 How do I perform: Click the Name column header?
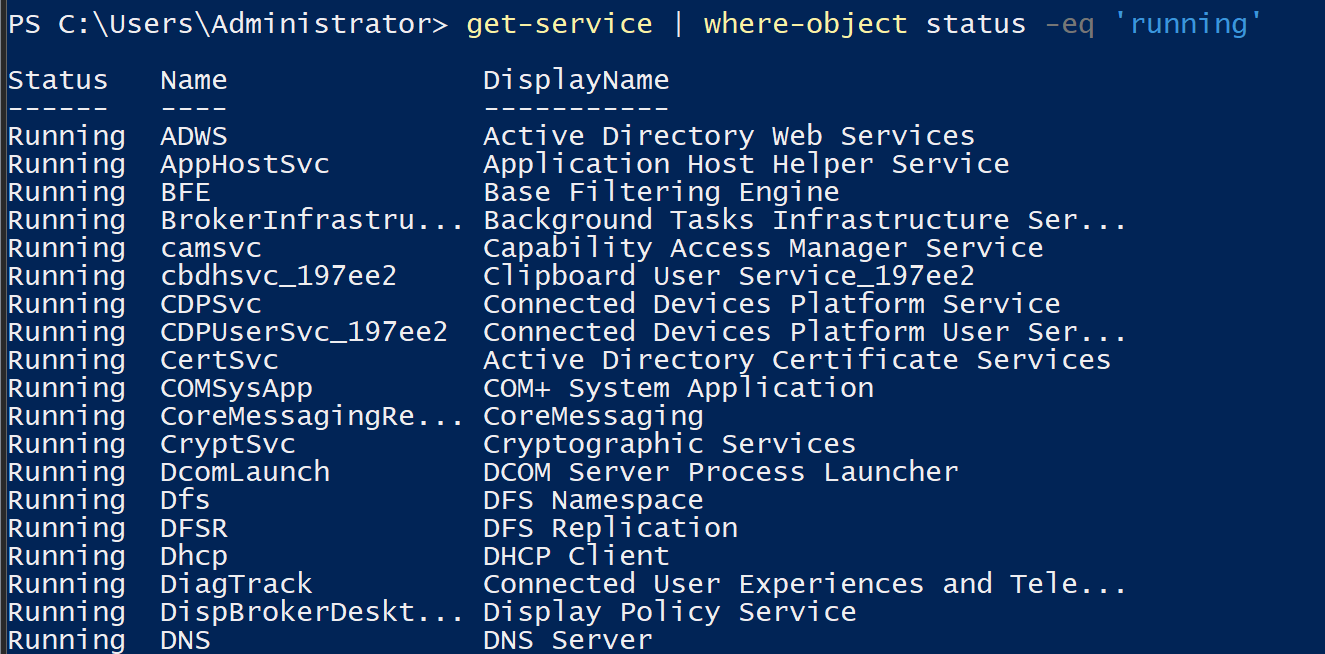(194, 80)
